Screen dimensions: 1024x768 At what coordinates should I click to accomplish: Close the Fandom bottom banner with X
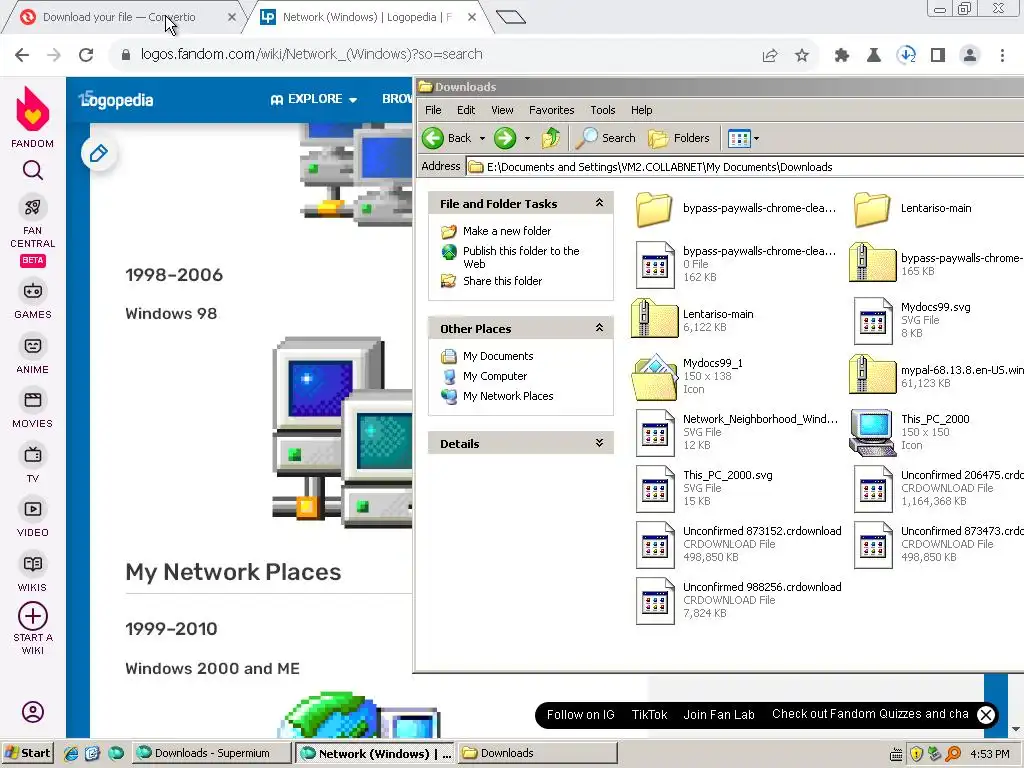click(x=985, y=715)
